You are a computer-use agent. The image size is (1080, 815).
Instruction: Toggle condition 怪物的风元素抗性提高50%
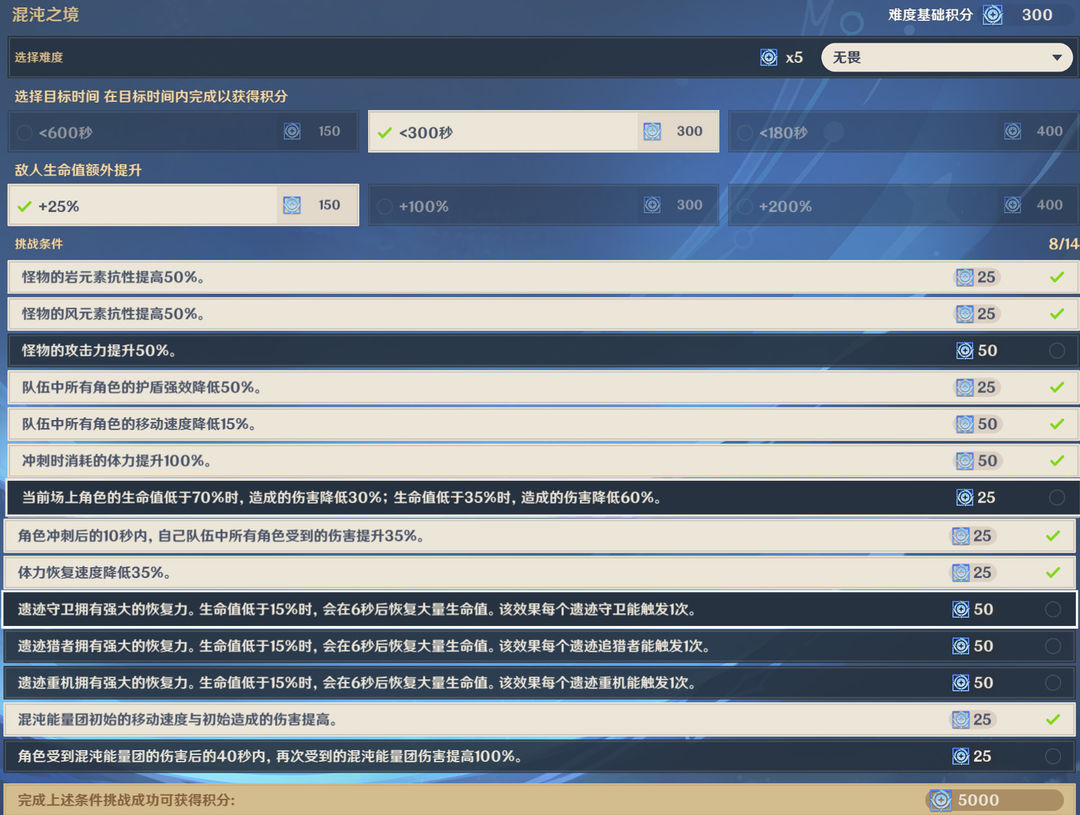point(543,313)
